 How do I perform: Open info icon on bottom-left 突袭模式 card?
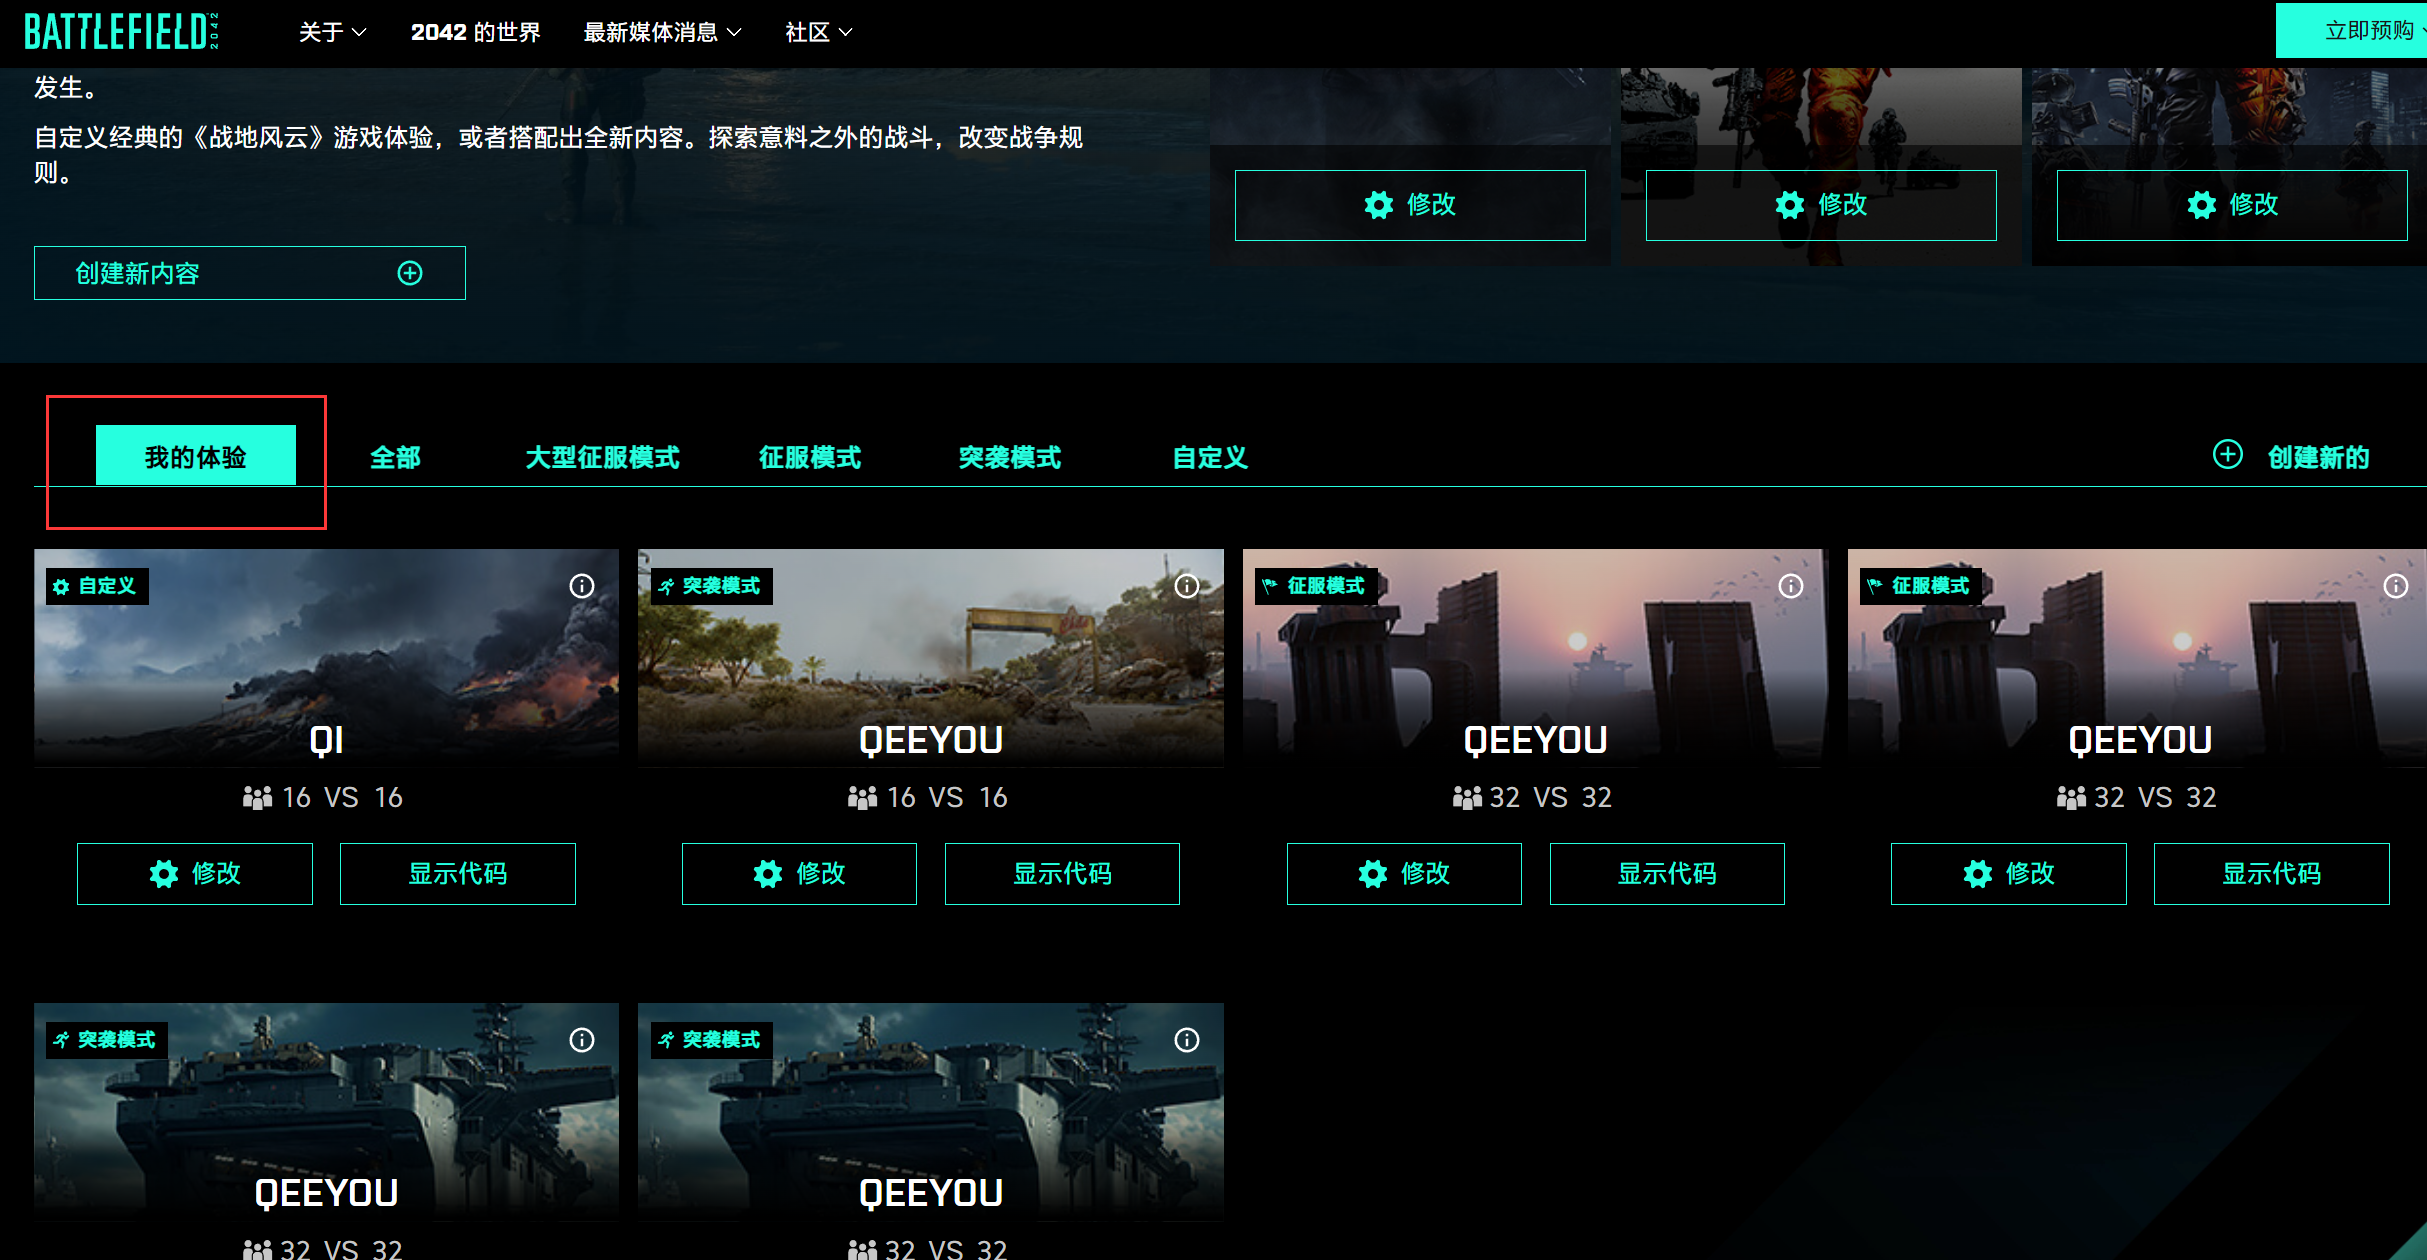(x=582, y=1040)
